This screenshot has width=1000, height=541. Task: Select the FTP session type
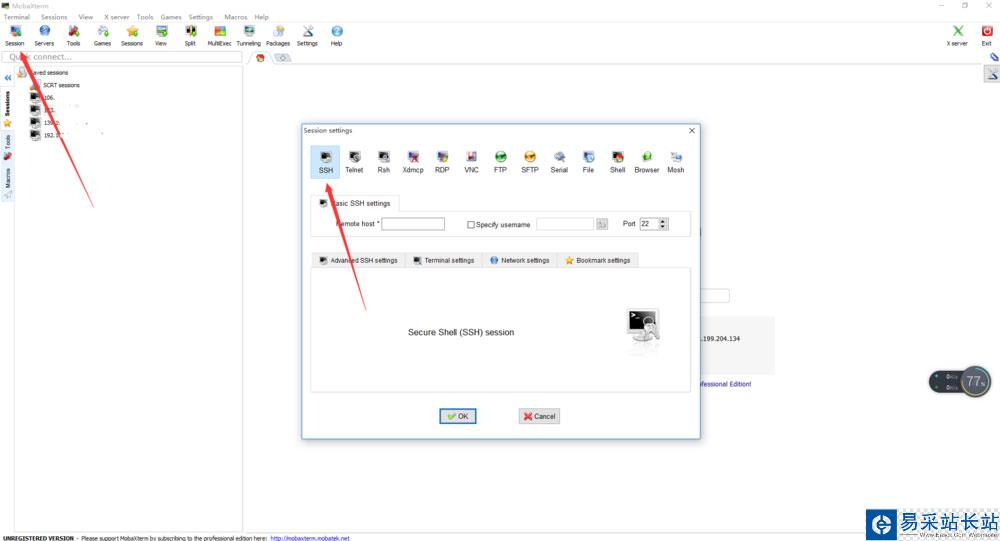[501, 162]
